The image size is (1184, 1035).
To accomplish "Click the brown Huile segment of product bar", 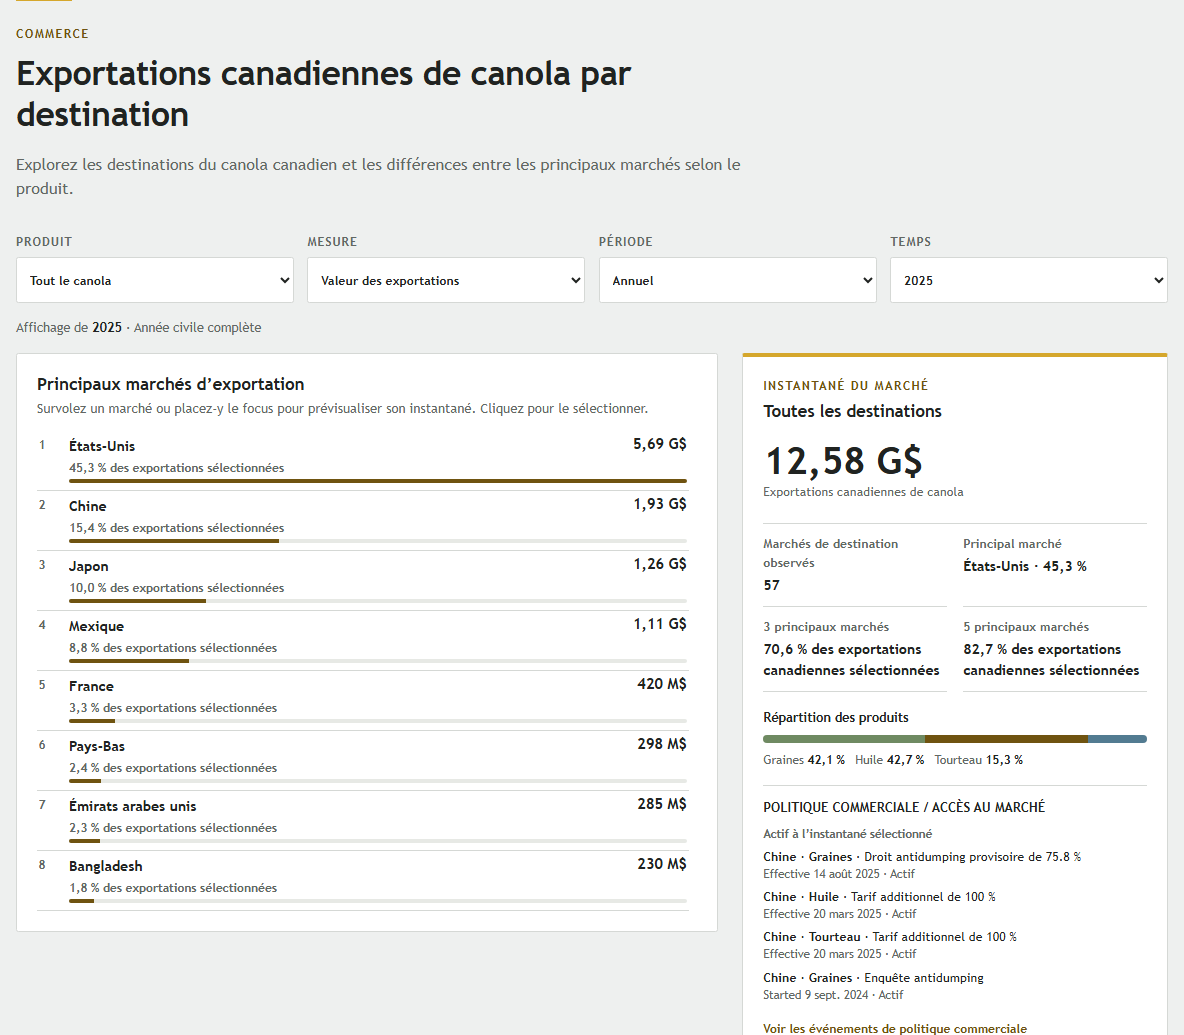I will tap(1007, 739).
